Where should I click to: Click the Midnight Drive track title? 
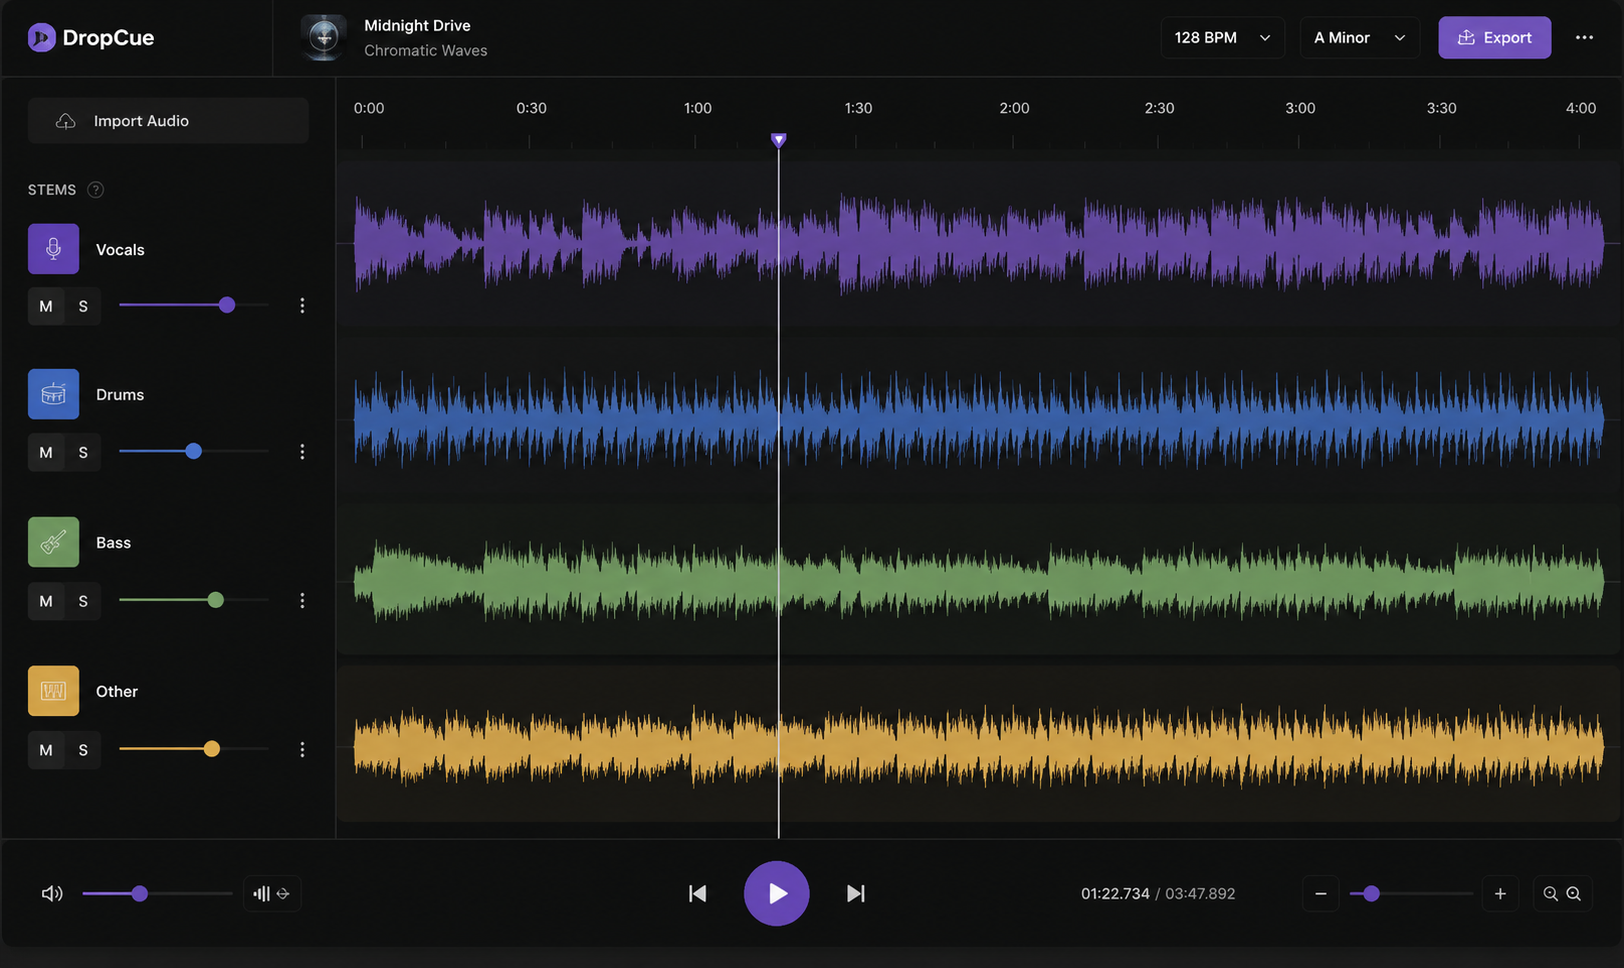[417, 26]
